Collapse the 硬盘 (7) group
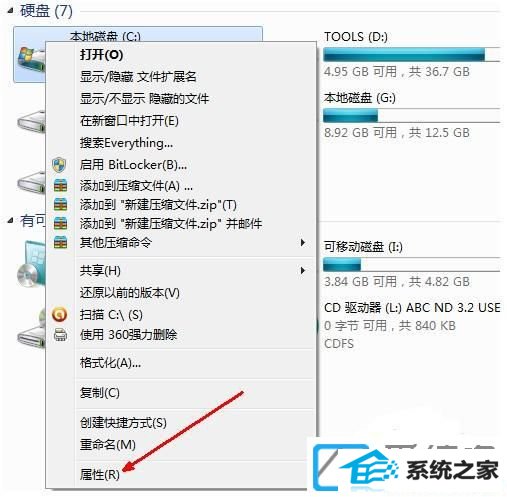Viewport: 507px width, 497px height. [x=11, y=11]
